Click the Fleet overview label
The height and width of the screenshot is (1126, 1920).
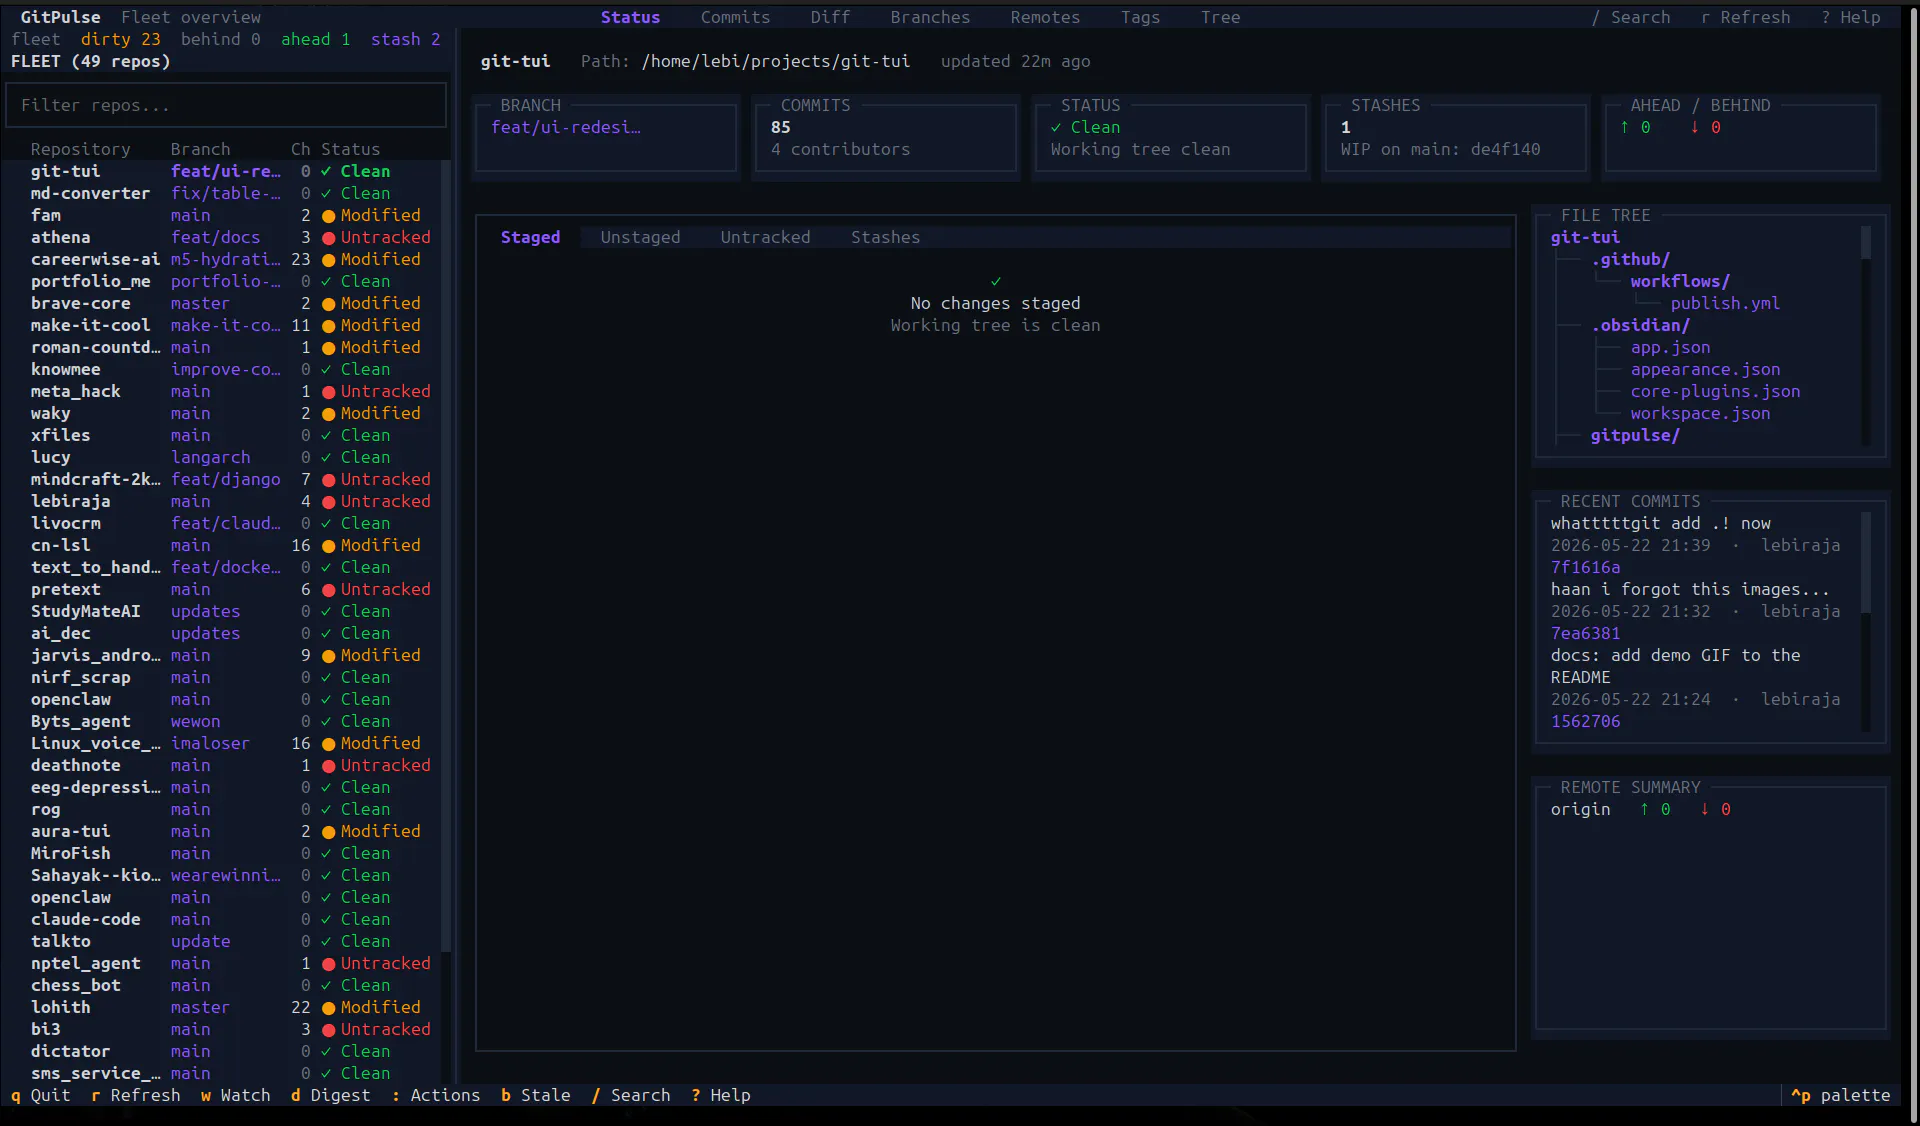191,17
